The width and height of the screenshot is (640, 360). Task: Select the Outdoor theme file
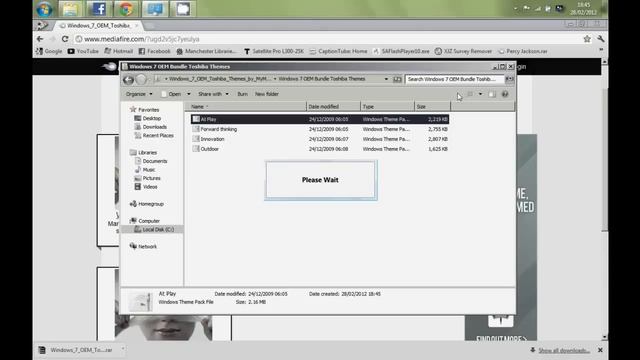[x=320, y=149]
